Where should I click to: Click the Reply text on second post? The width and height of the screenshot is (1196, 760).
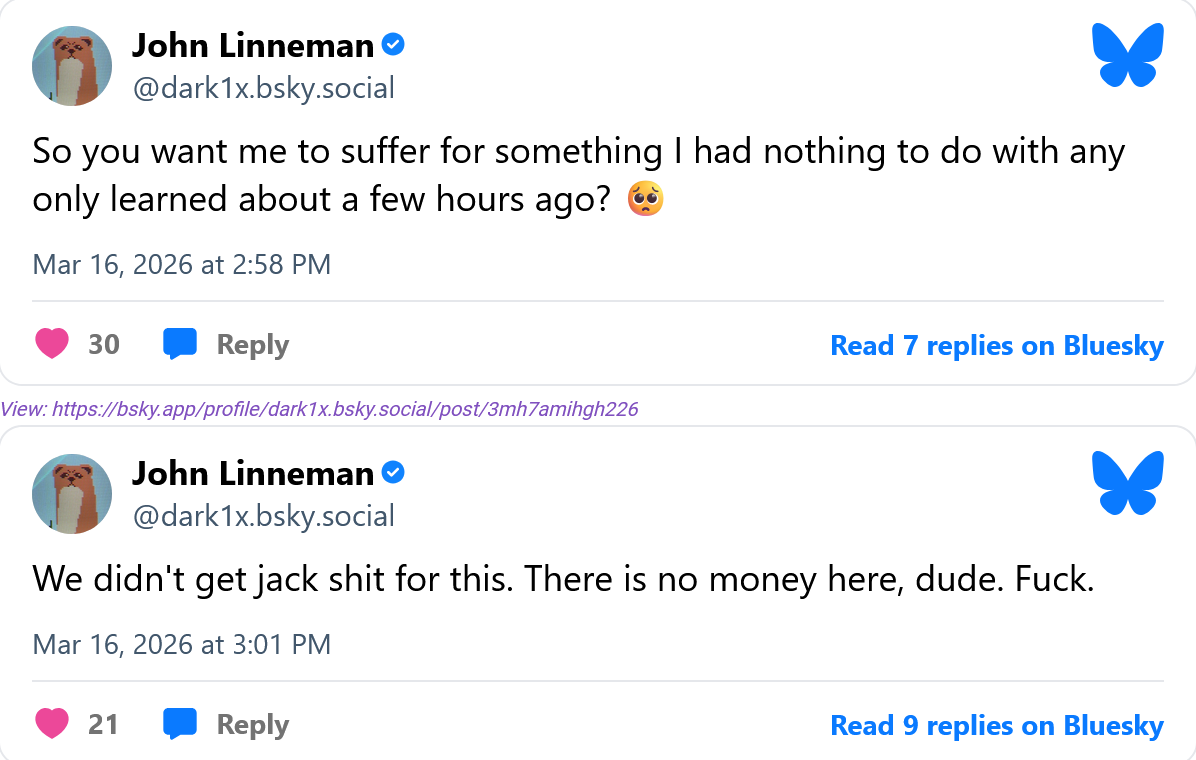point(252,725)
